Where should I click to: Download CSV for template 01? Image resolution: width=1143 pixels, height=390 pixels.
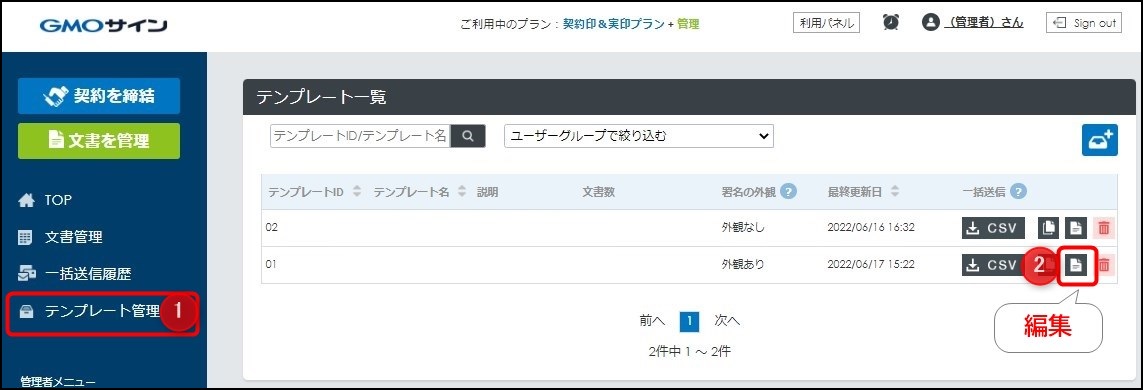994,265
